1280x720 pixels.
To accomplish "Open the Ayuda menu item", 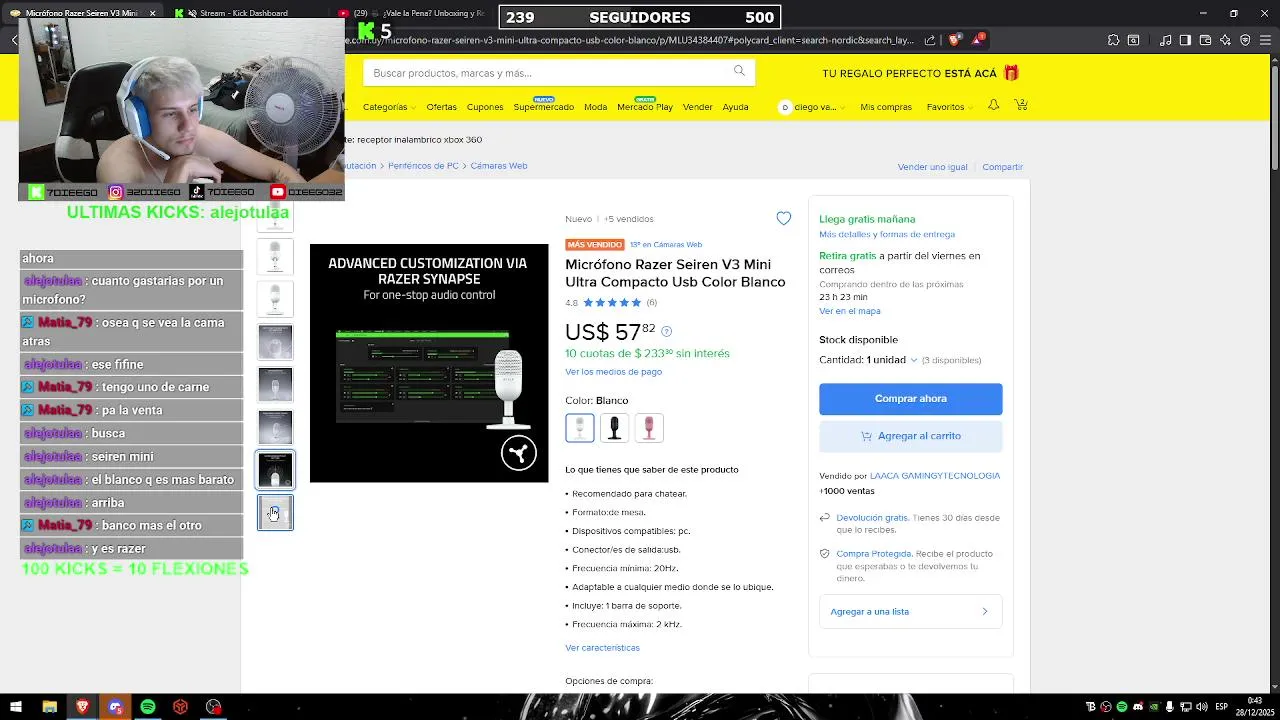I will (x=735, y=107).
